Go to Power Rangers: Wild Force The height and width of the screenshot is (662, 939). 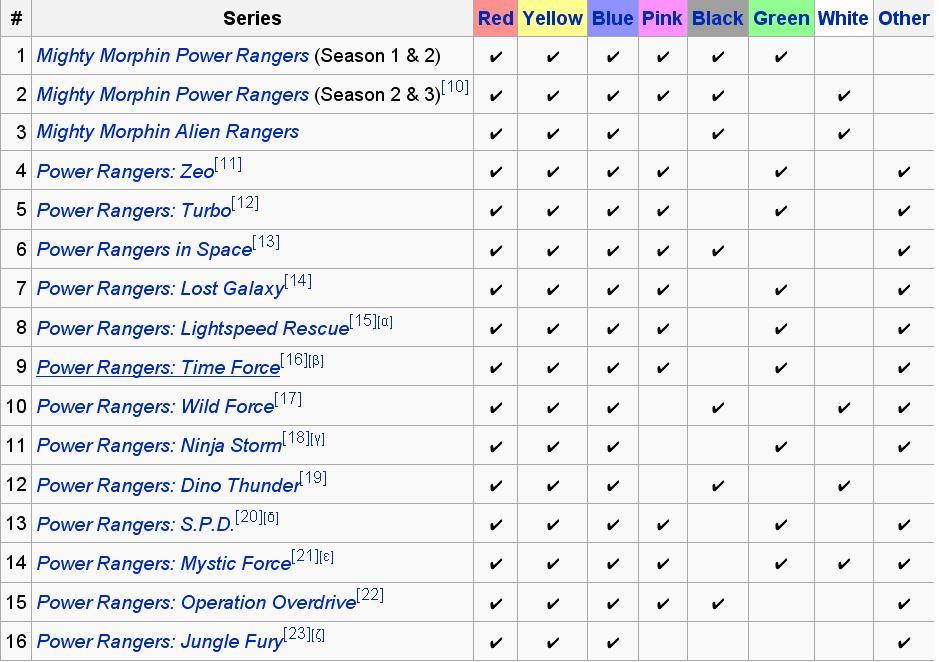point(155,407)
